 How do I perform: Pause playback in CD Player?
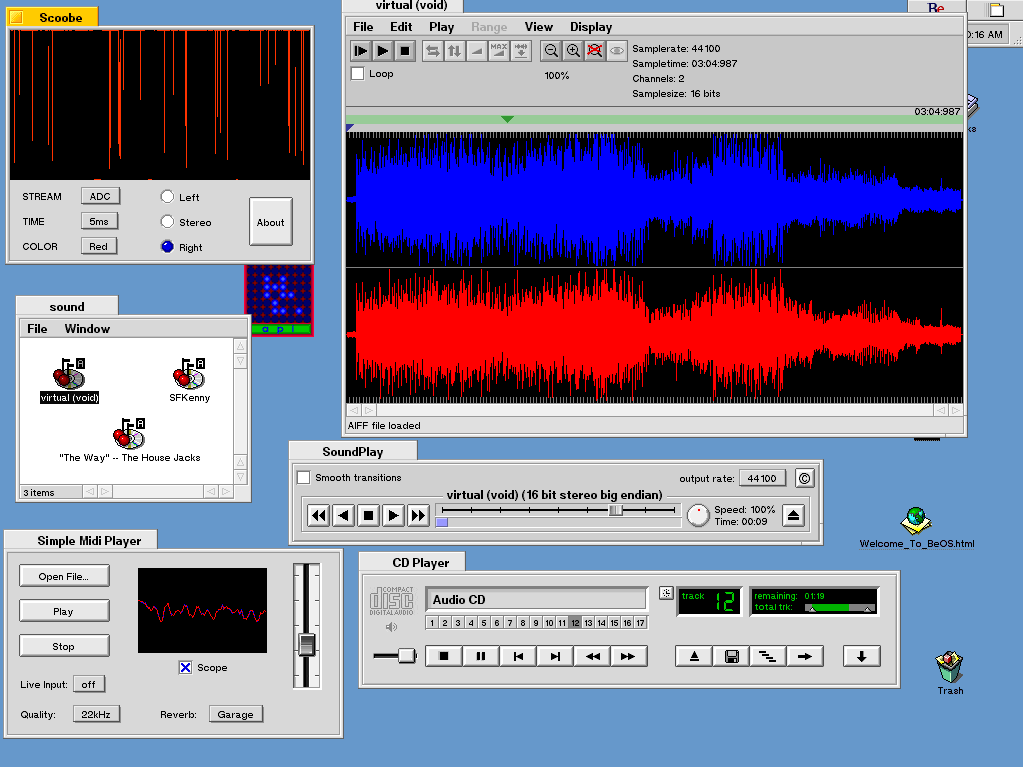pos(480,656)
